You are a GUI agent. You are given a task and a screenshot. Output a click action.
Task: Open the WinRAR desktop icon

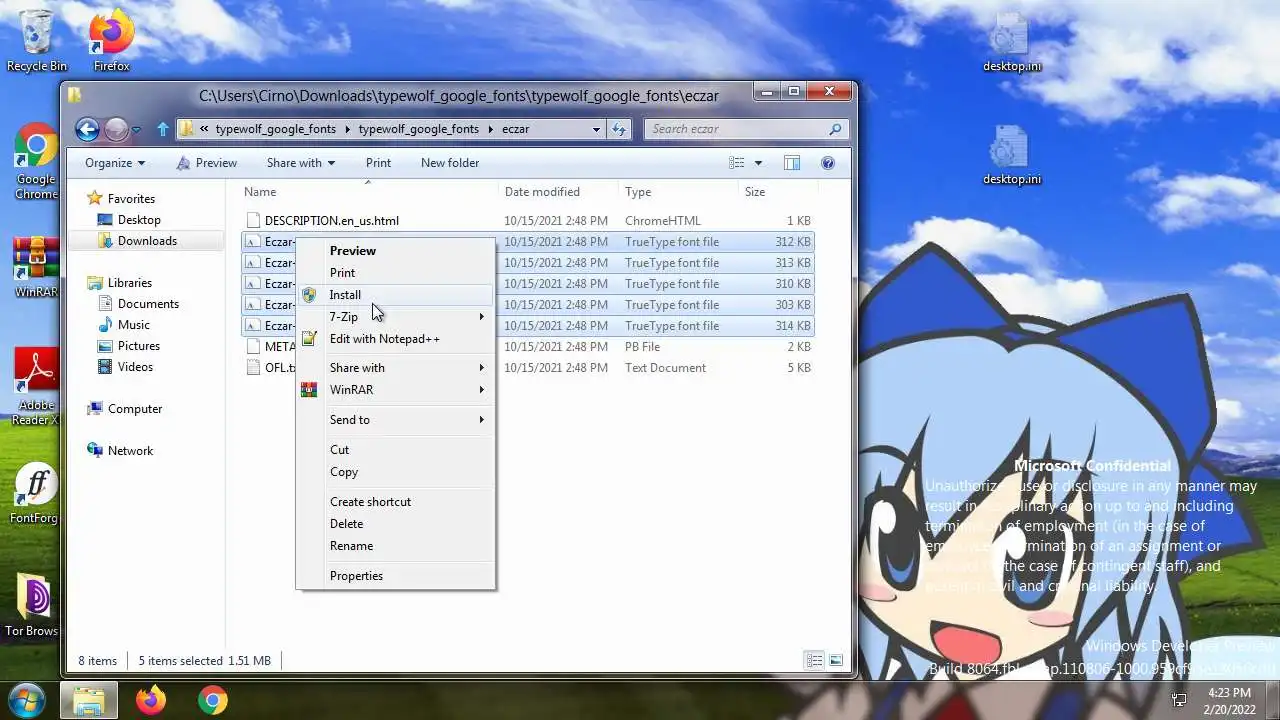tap(35, 267)
